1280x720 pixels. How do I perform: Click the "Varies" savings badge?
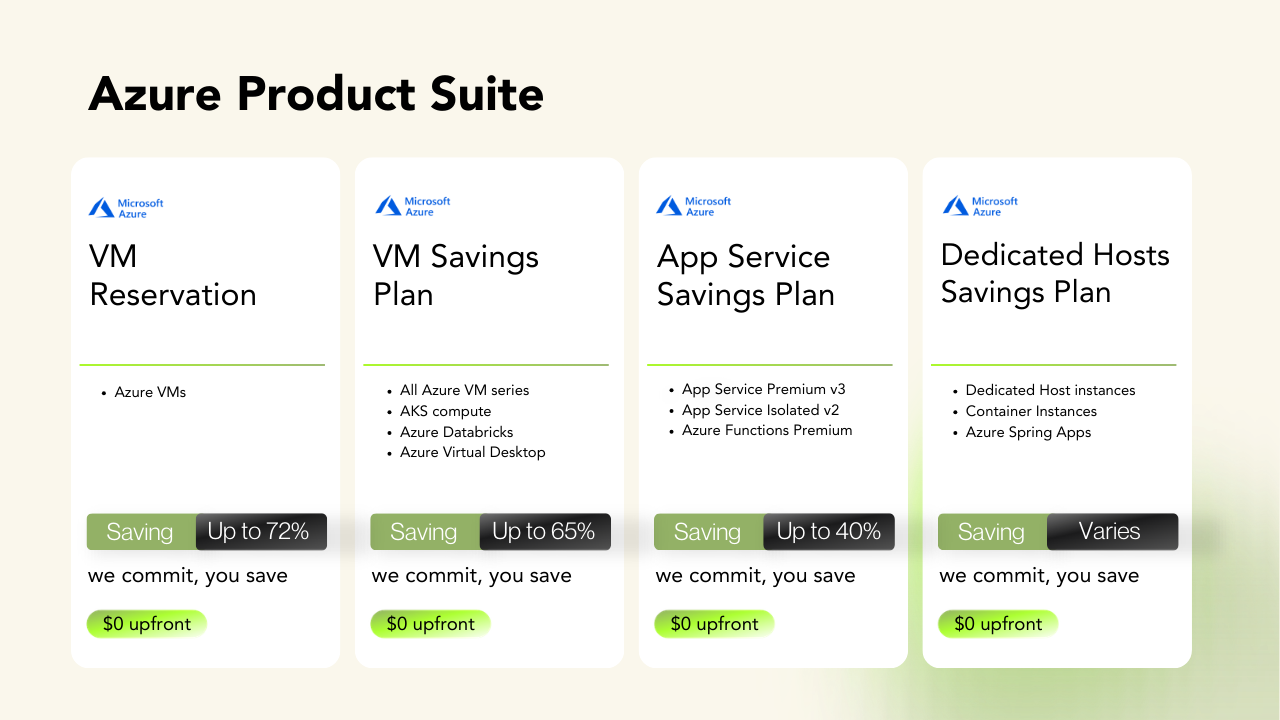pyautogui.click(x=1110, y=532)
